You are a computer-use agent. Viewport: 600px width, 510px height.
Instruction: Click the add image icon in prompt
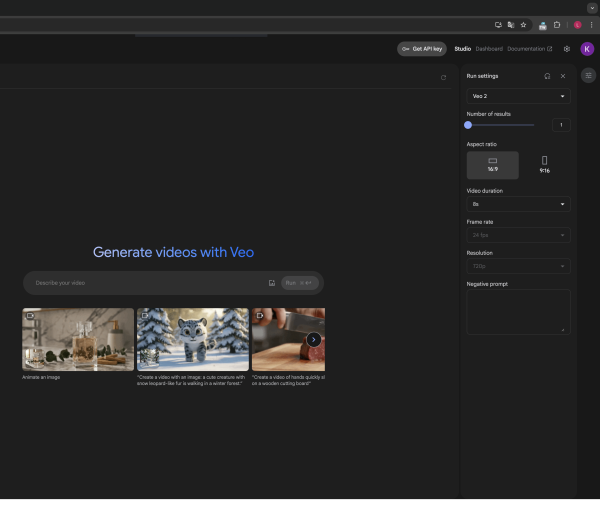272,283
